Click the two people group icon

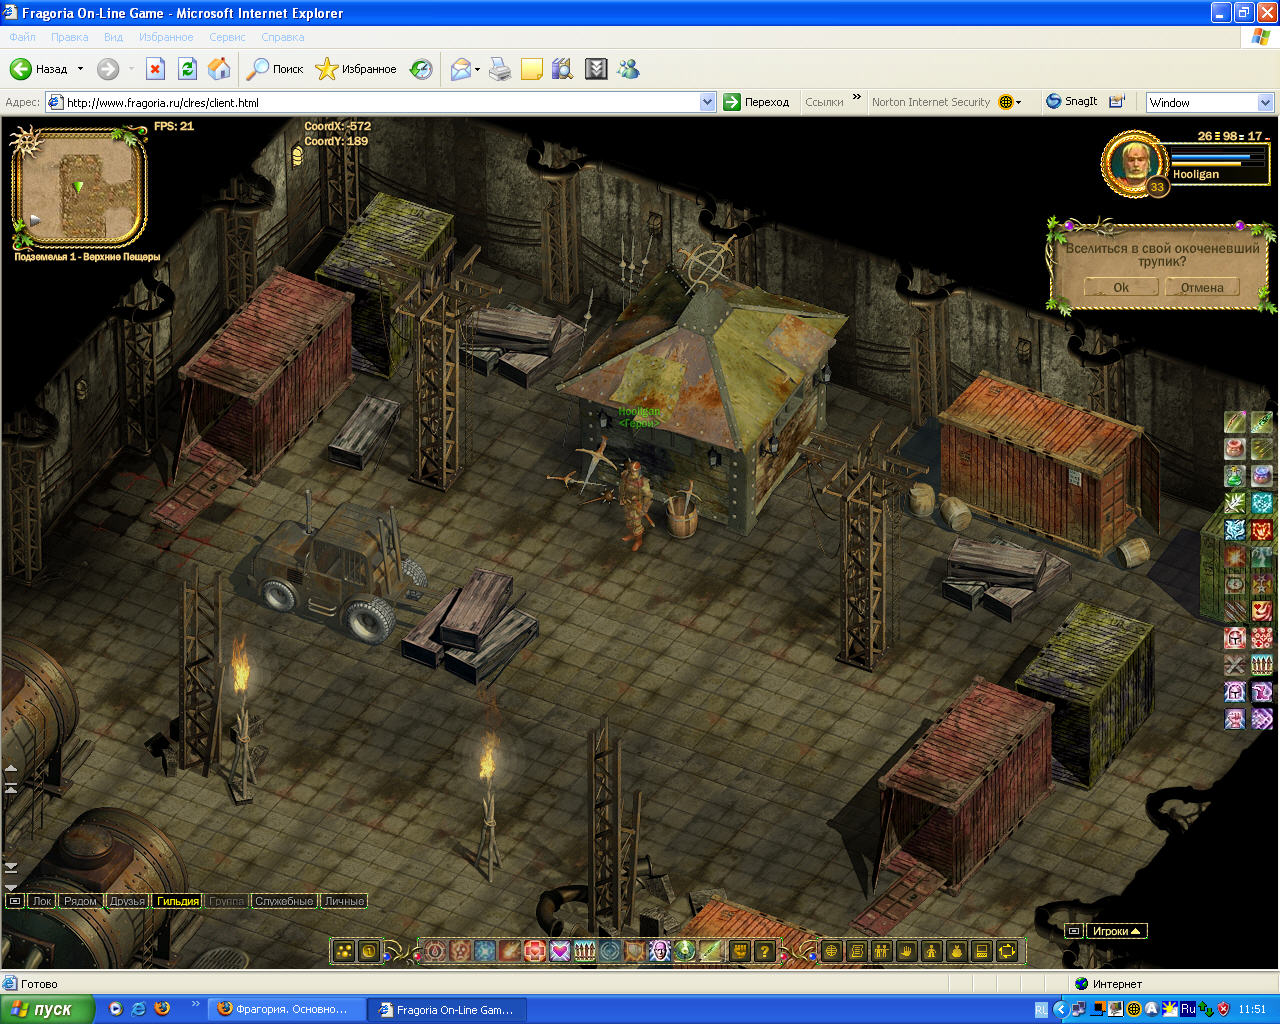881,951
